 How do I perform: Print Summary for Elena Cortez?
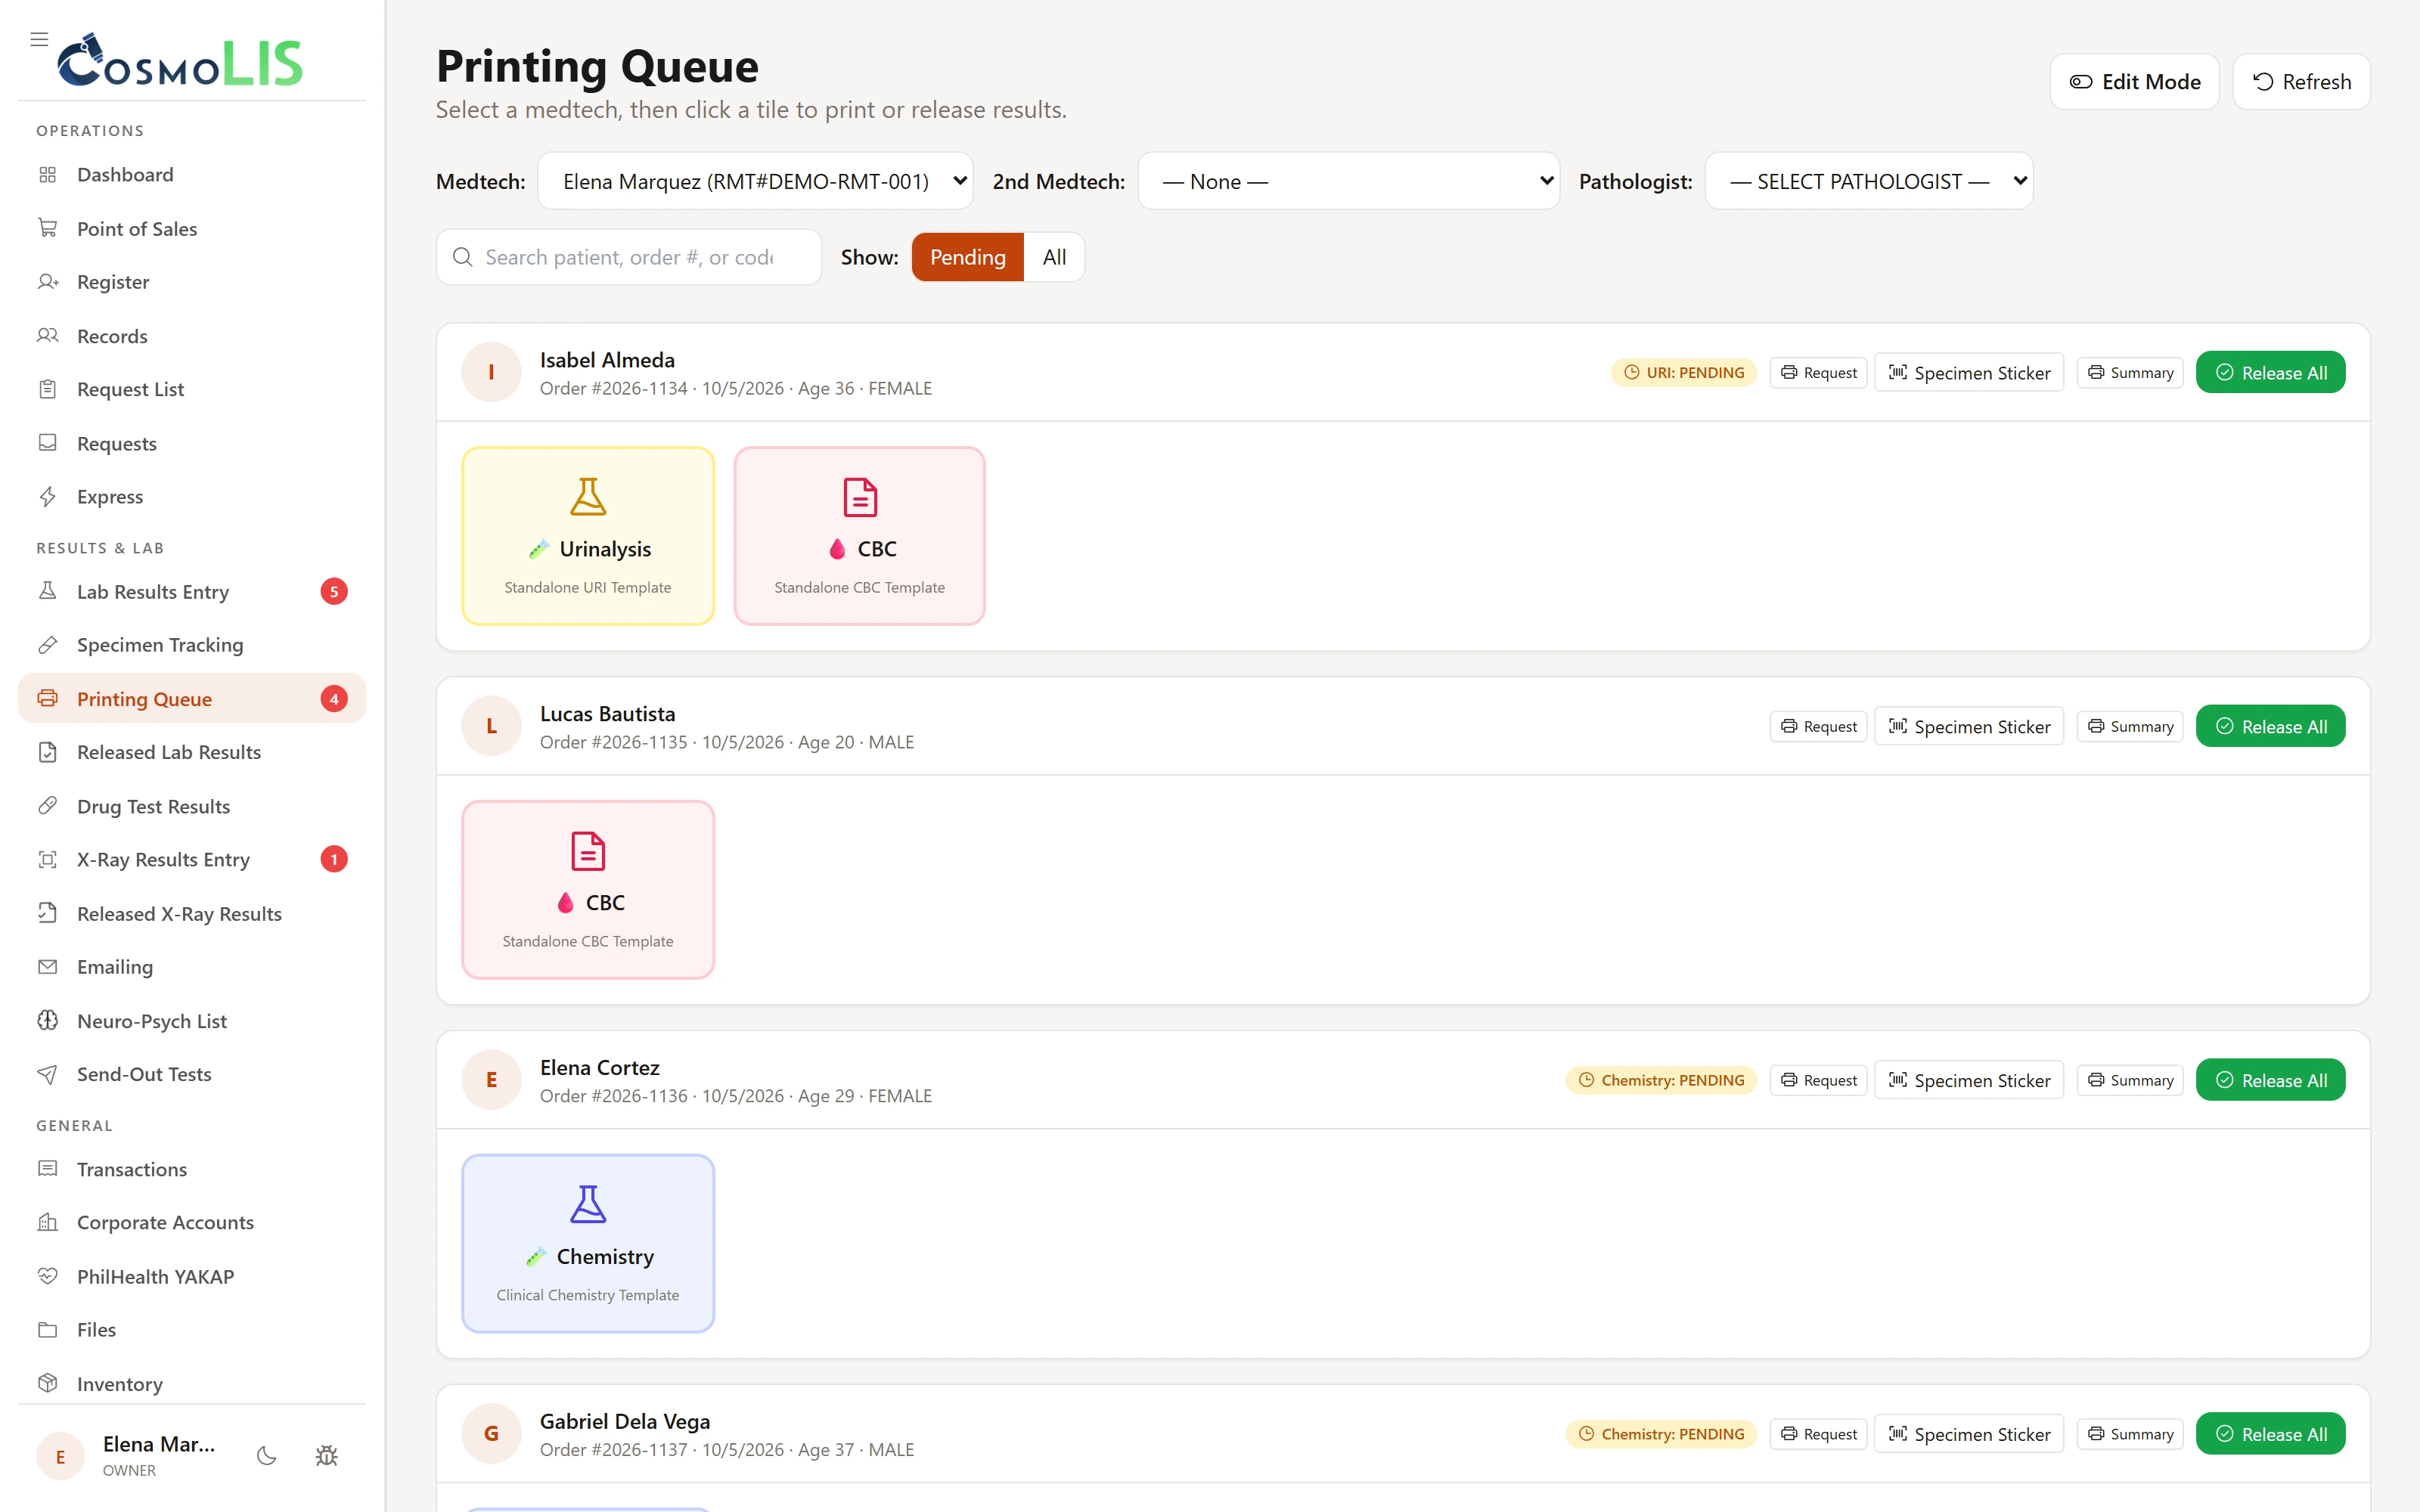point(2130,1080)
